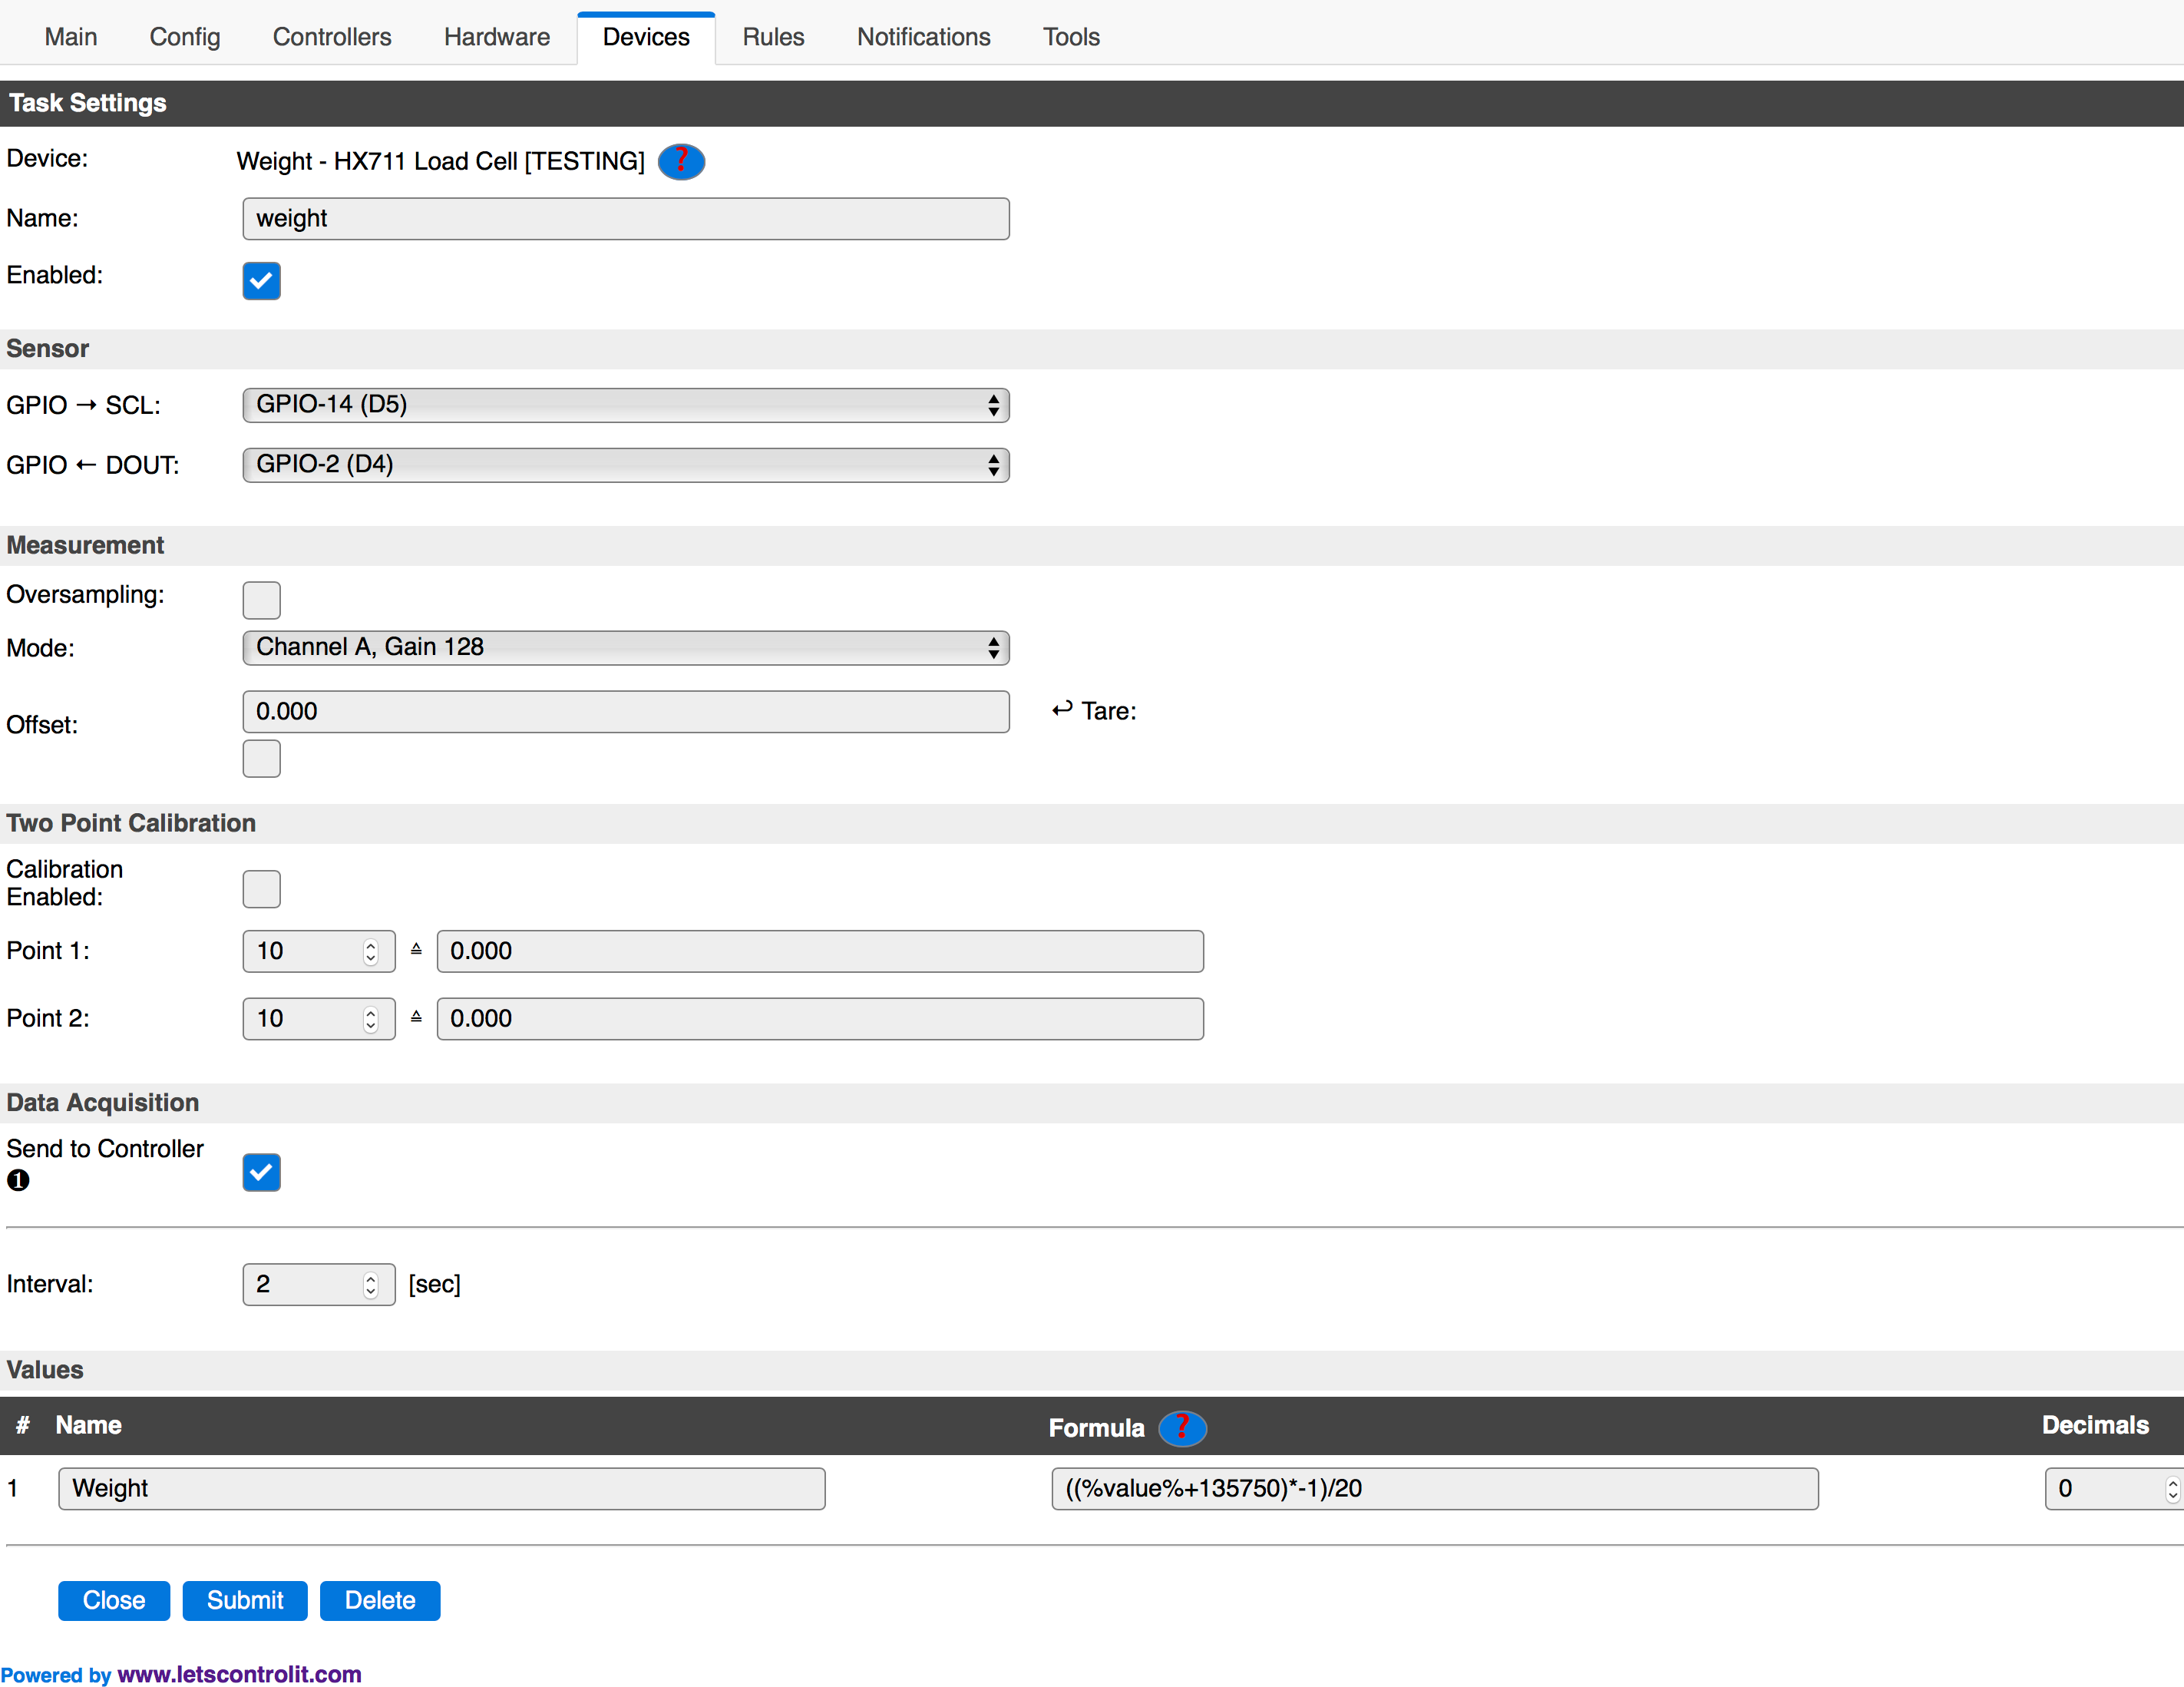Enable the Calibration Enabled checkbox

[261, 888]
